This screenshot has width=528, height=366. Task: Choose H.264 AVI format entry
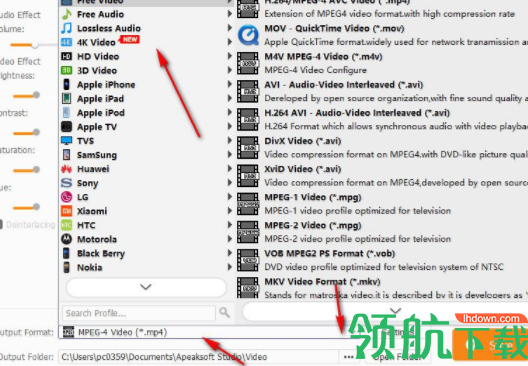[x=382, y=120]
